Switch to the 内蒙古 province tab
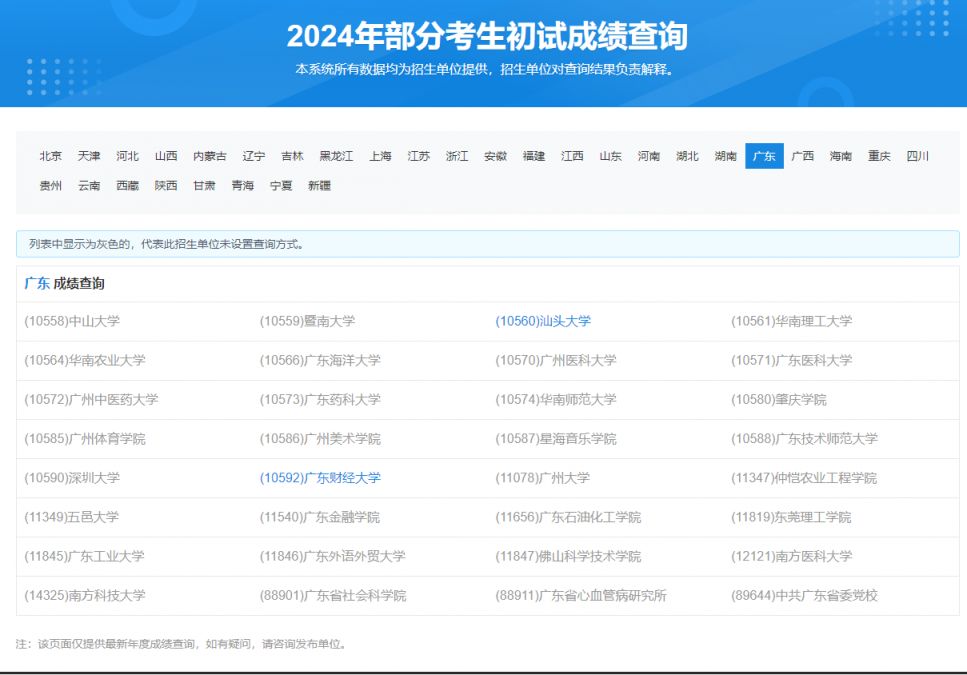Viewport: 967px width, 675px height. [x=209, y=156]
